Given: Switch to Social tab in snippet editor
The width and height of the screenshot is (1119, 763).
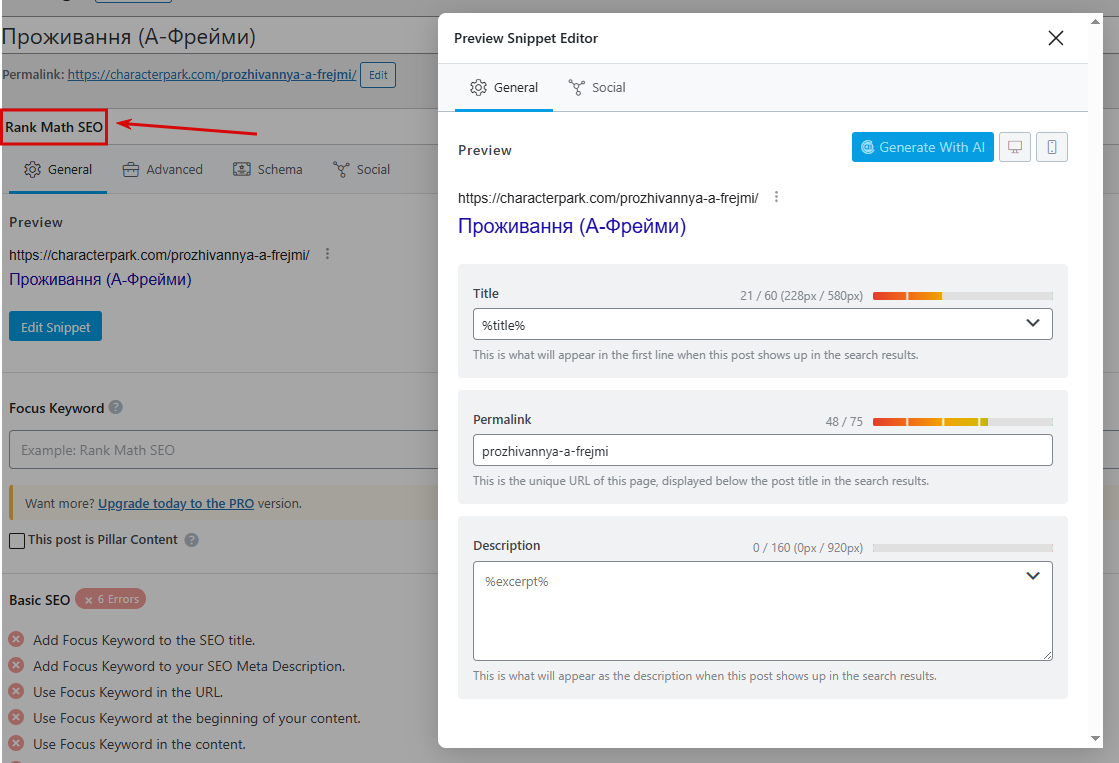Looking at the screenshot, I should click(x=597, y=87).
